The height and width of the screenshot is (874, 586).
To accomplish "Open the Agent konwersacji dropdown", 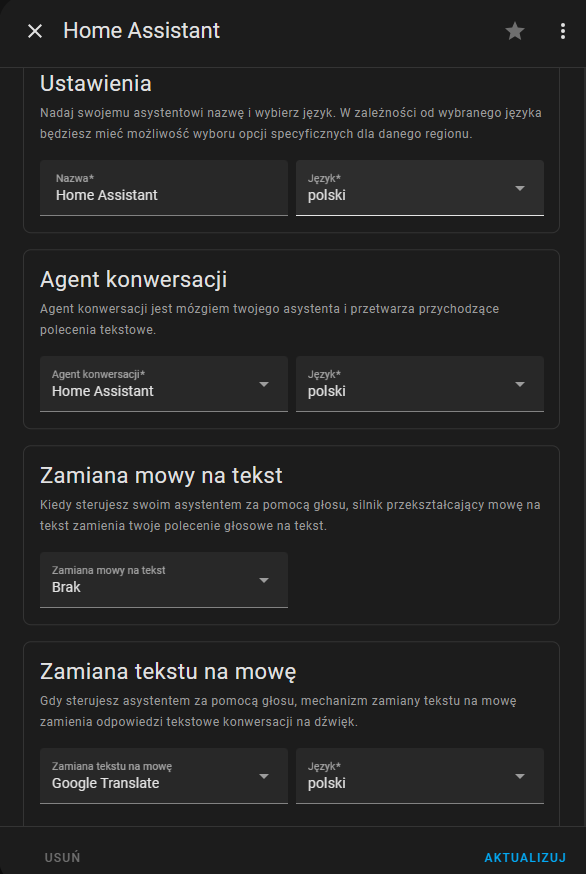I will coord(164,384).
